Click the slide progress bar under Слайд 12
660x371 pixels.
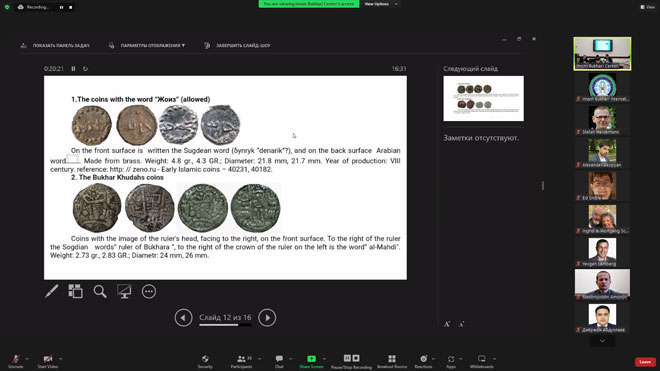point(225,325)
